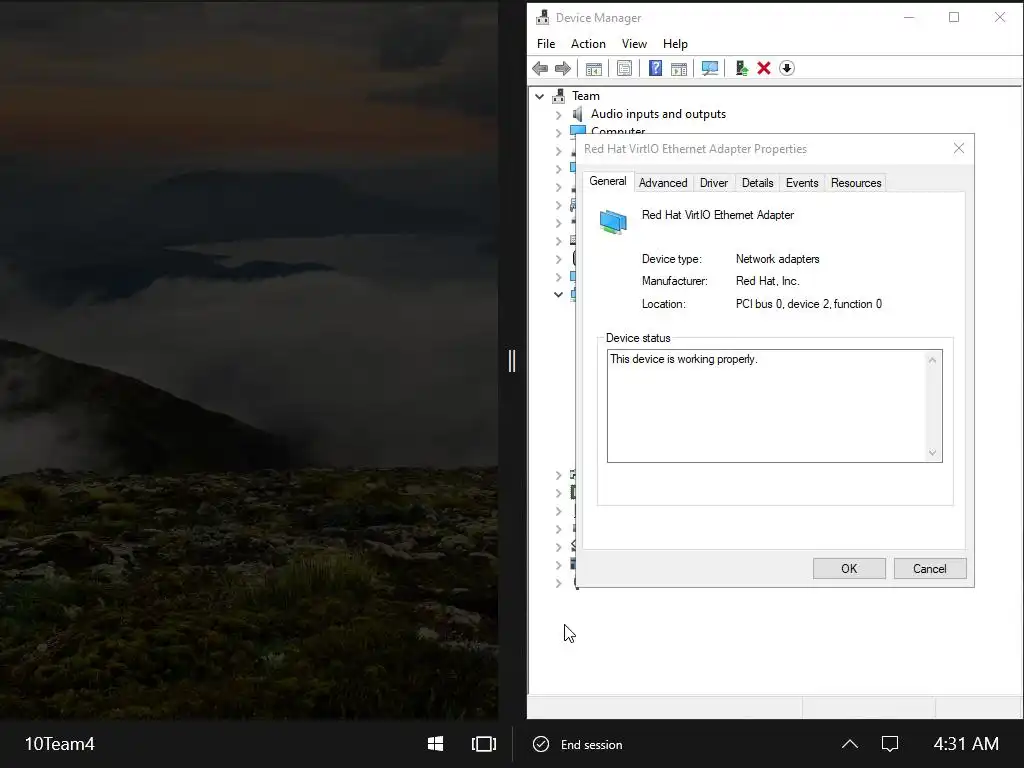
Task: Click the taskbar clock showing 4:31 AM
Action: (966, 744)
